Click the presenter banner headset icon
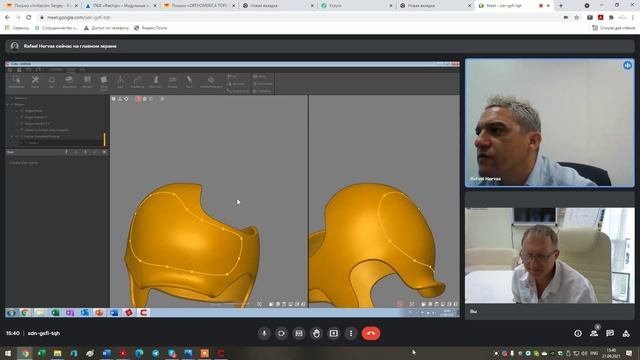640x360 pixels. pyautogui.click(x=15, y=46)
